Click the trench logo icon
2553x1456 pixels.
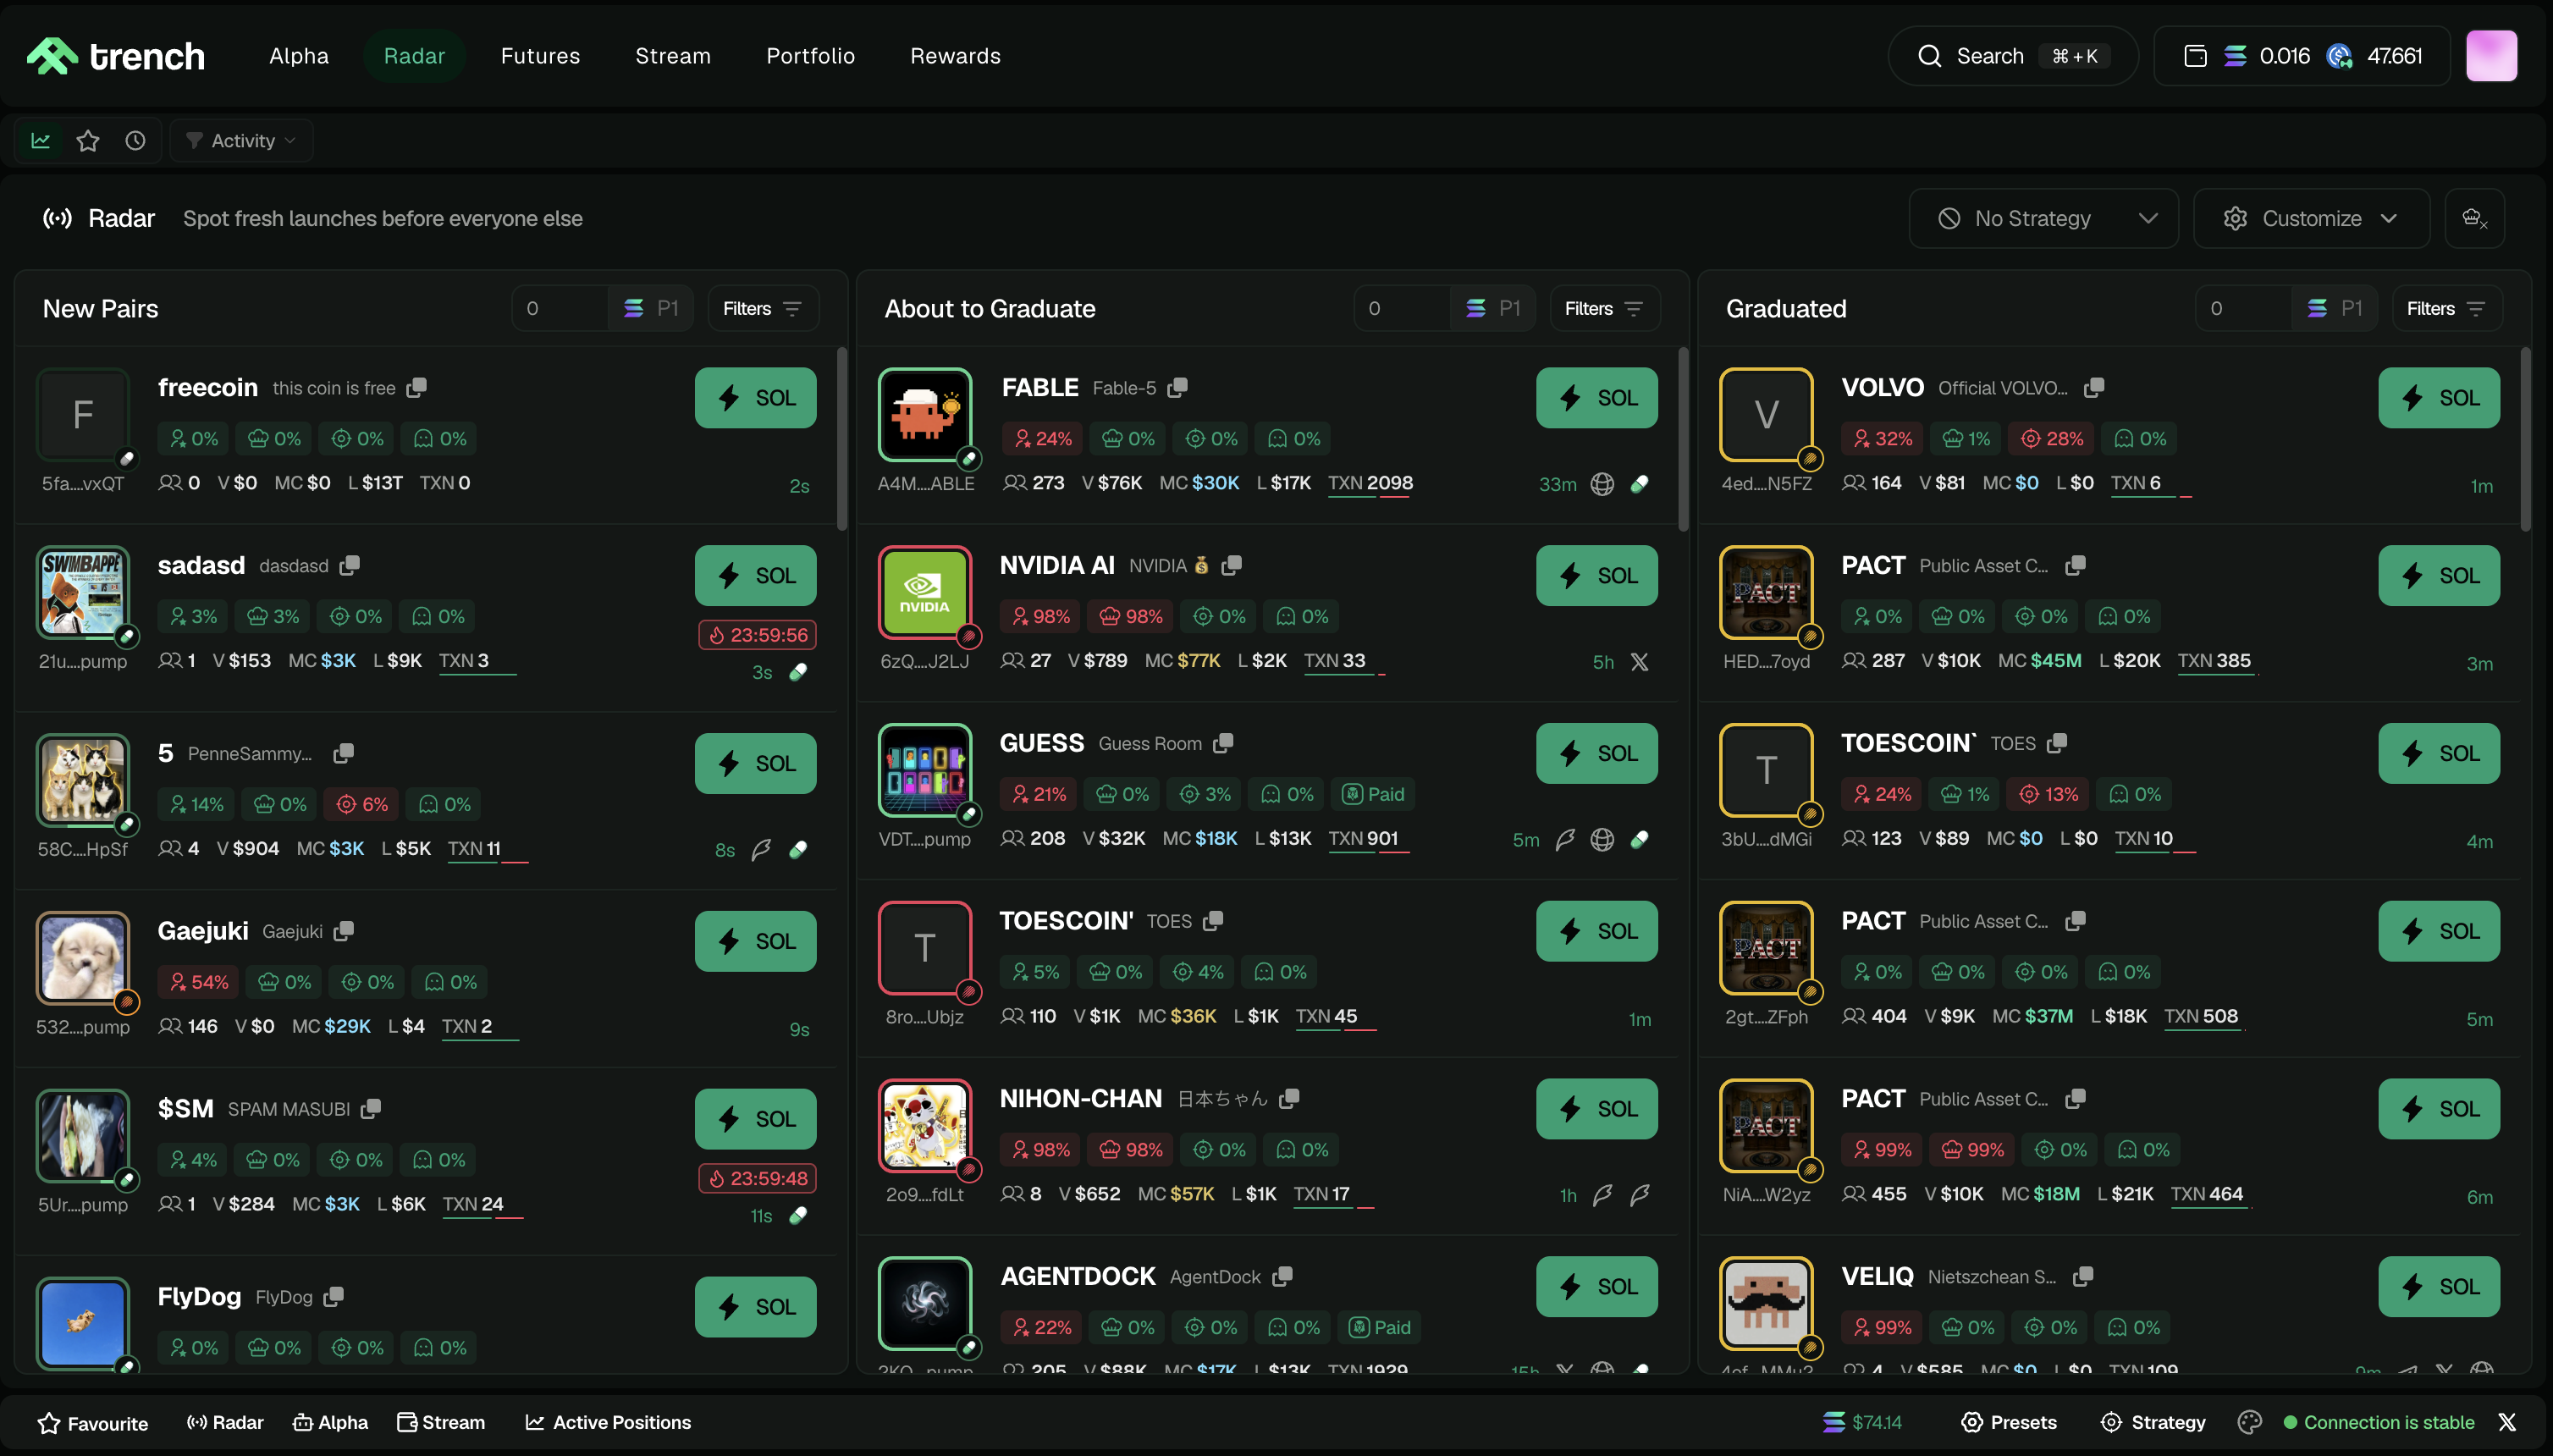click(52, 56)
